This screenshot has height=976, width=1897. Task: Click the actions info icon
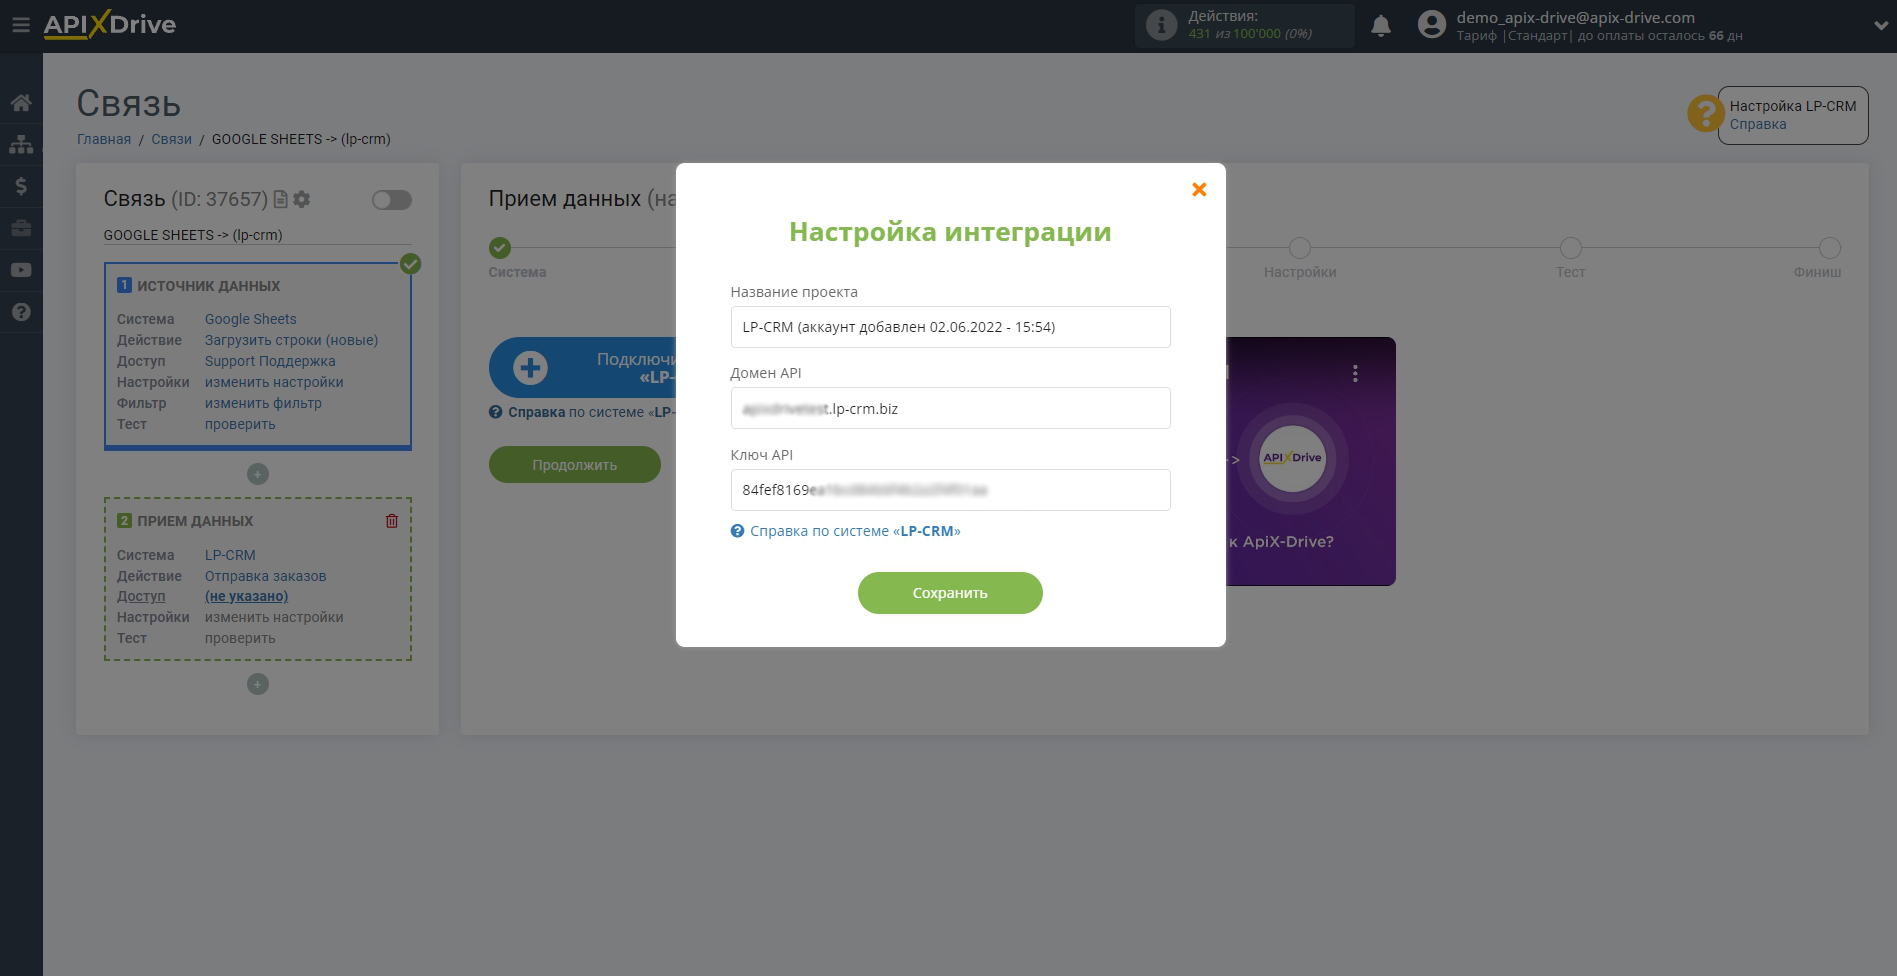click(1161, 25)
